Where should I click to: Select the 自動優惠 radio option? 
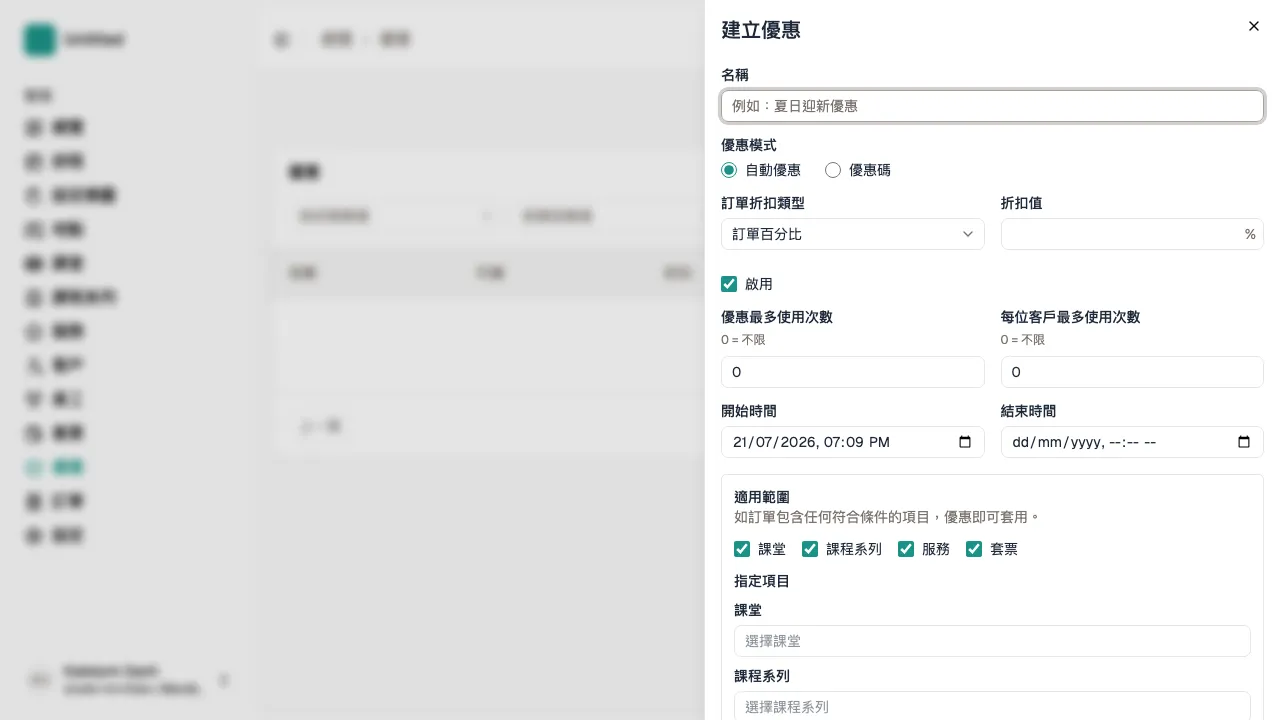click(x=729, y=170)
